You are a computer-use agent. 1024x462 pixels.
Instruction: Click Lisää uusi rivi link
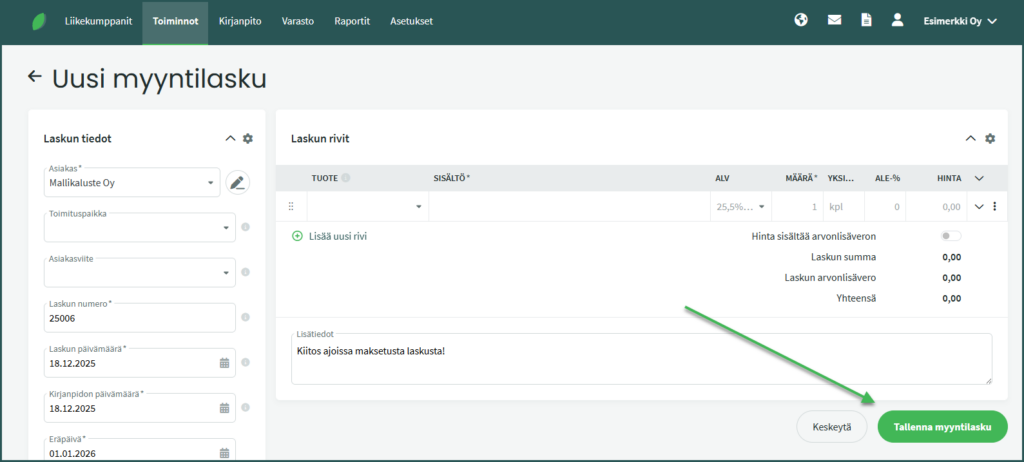[329, 236]
